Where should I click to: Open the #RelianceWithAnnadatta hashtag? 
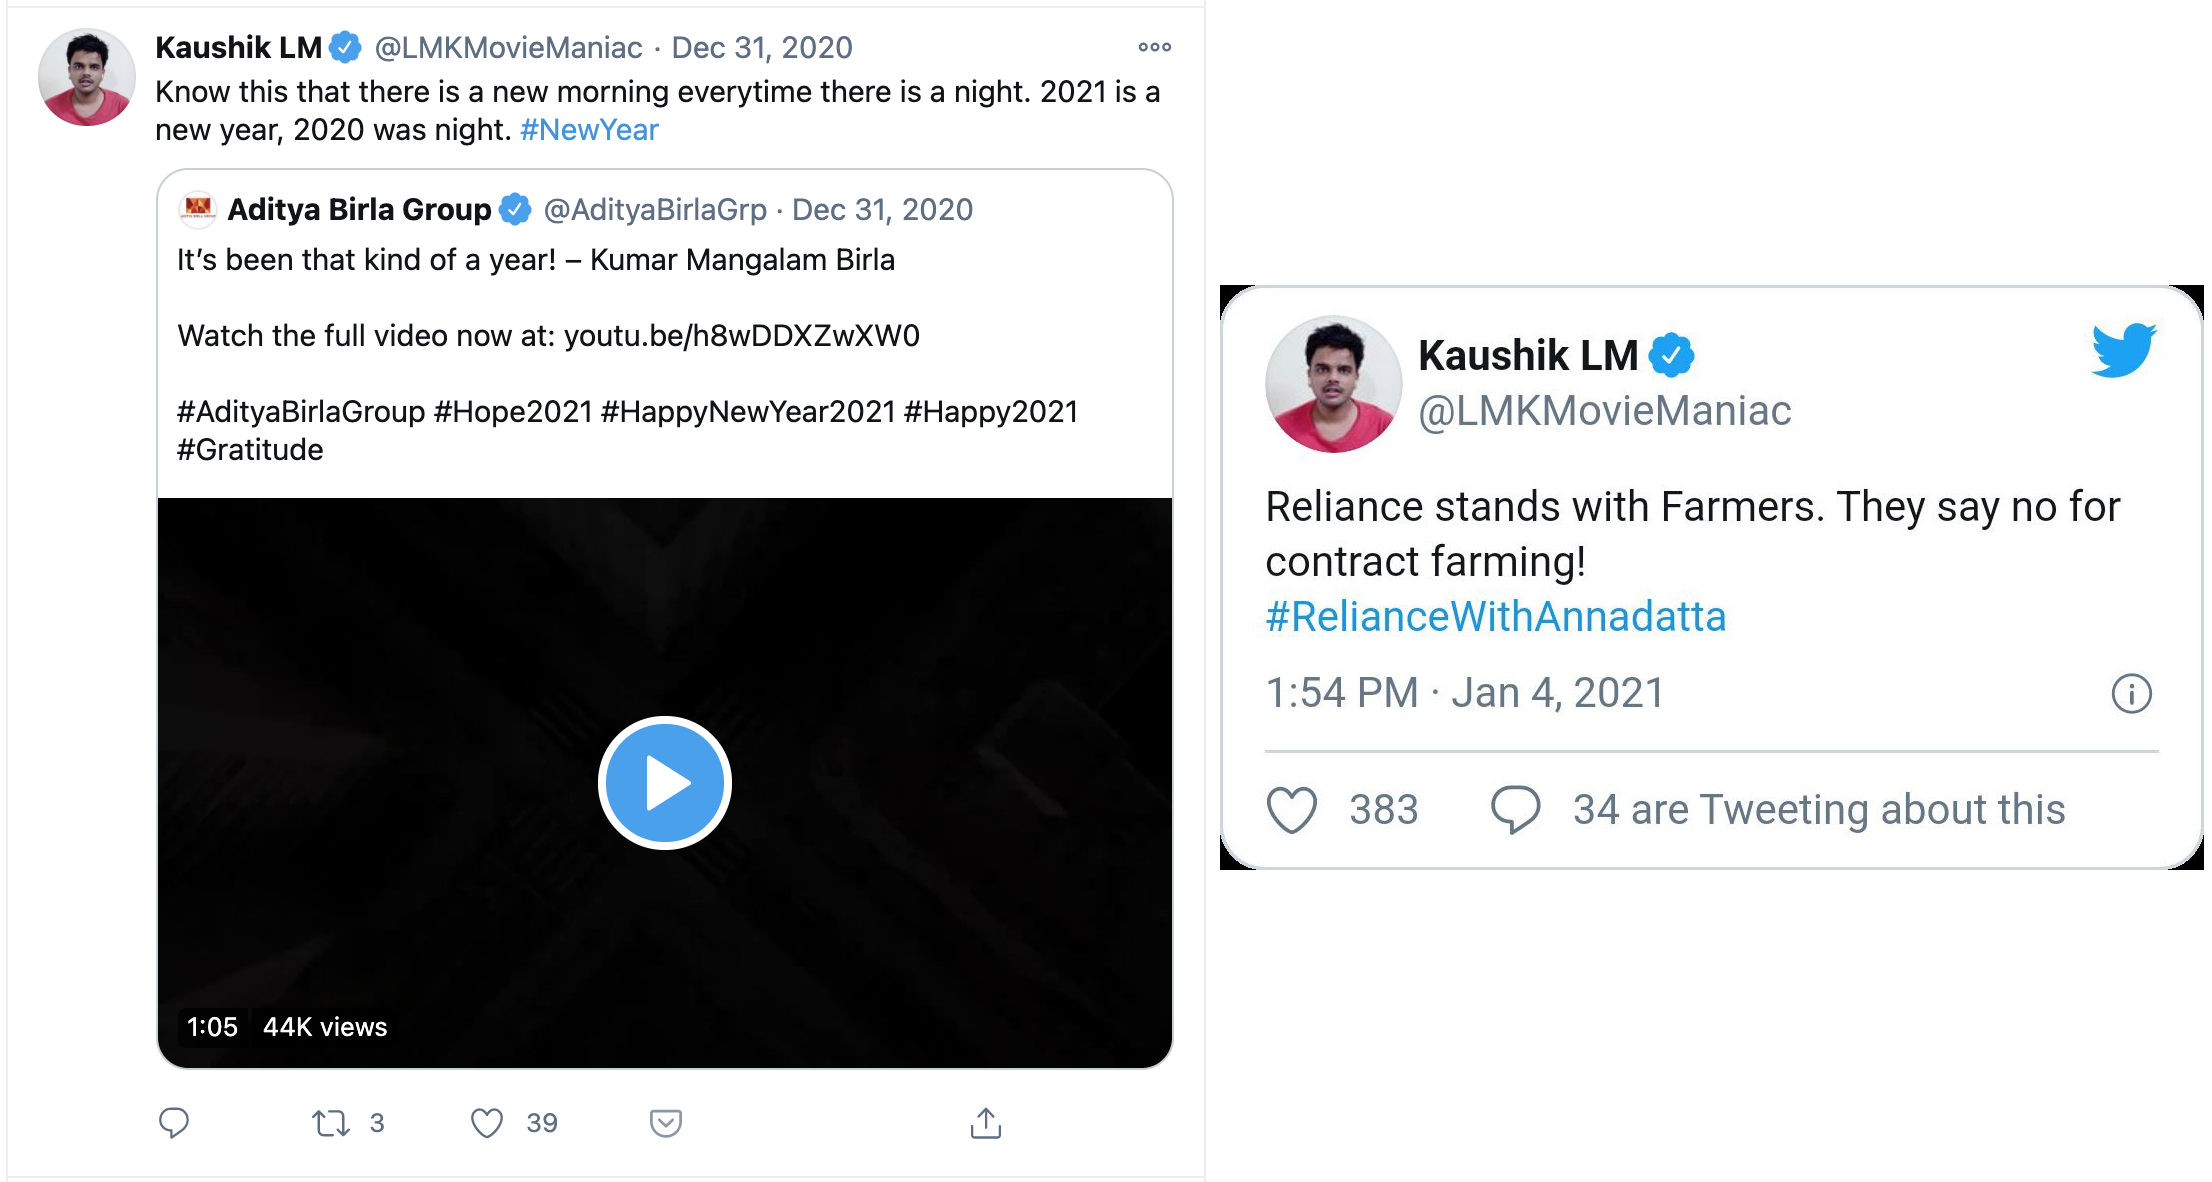tap(1496, 617)
